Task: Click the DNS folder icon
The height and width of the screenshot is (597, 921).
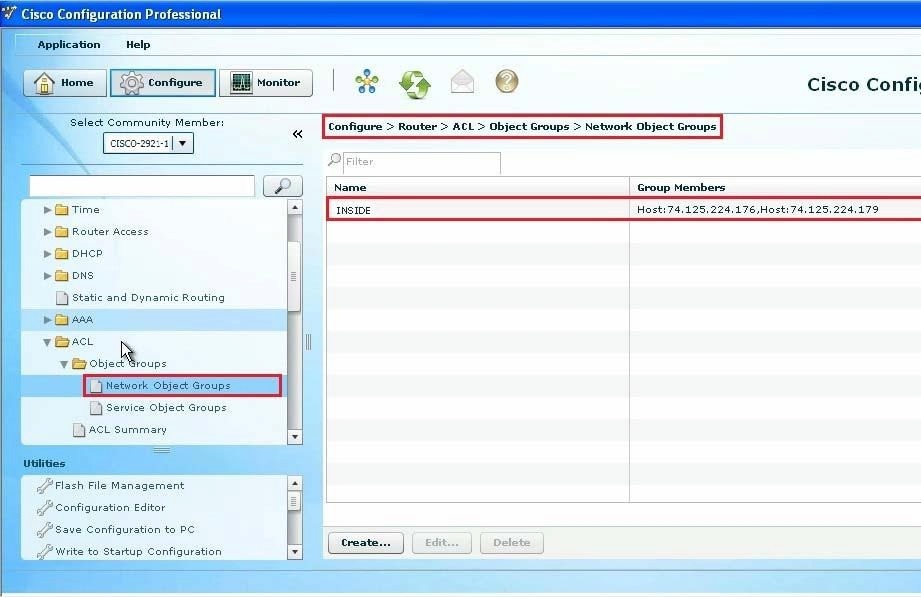Action: pos(62,276)
